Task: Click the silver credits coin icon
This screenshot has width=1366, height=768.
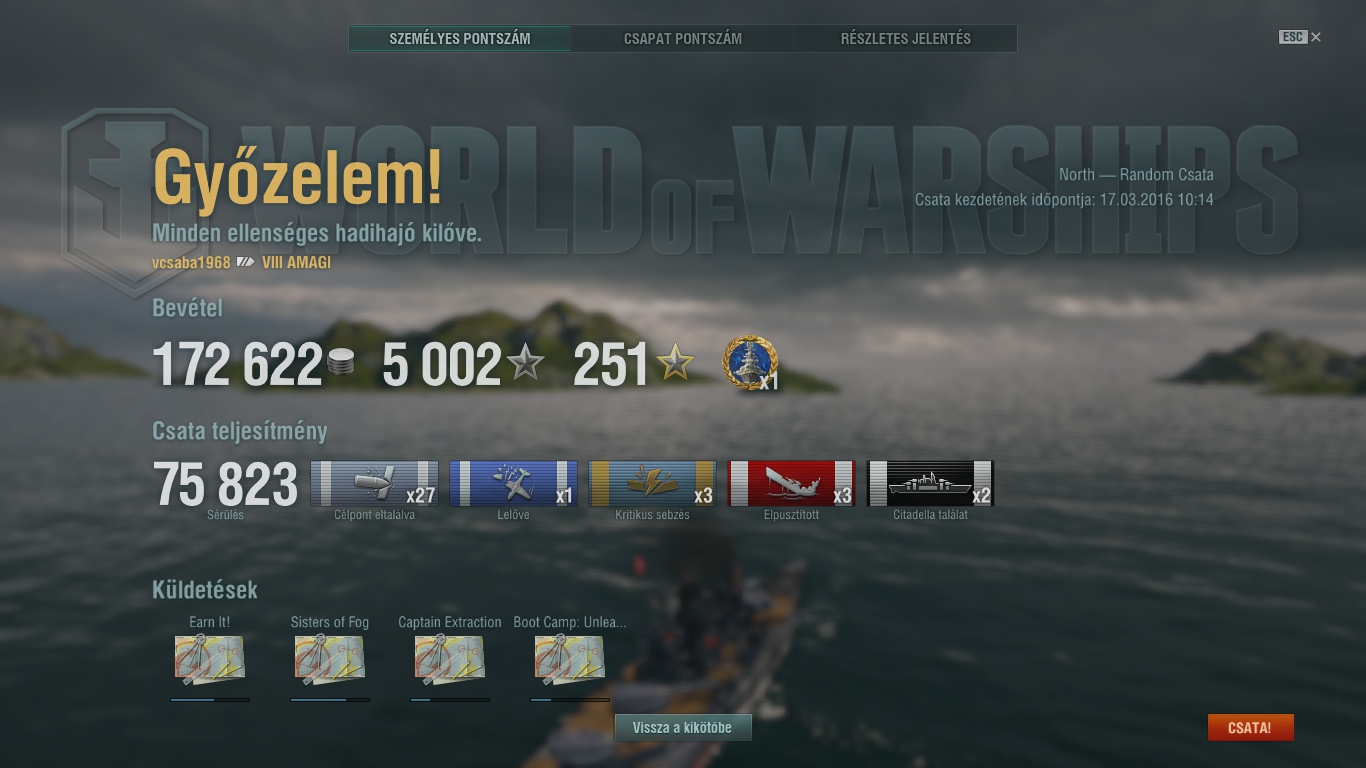Action: coord(341,364)
